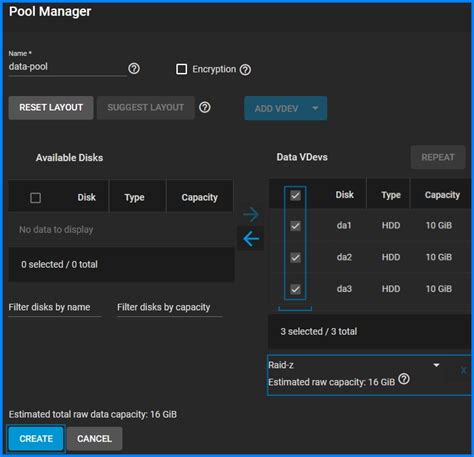Screen dimensions: 474x457
Task: Sort Data VDevs by Disk column header
Action: point(344,195)
